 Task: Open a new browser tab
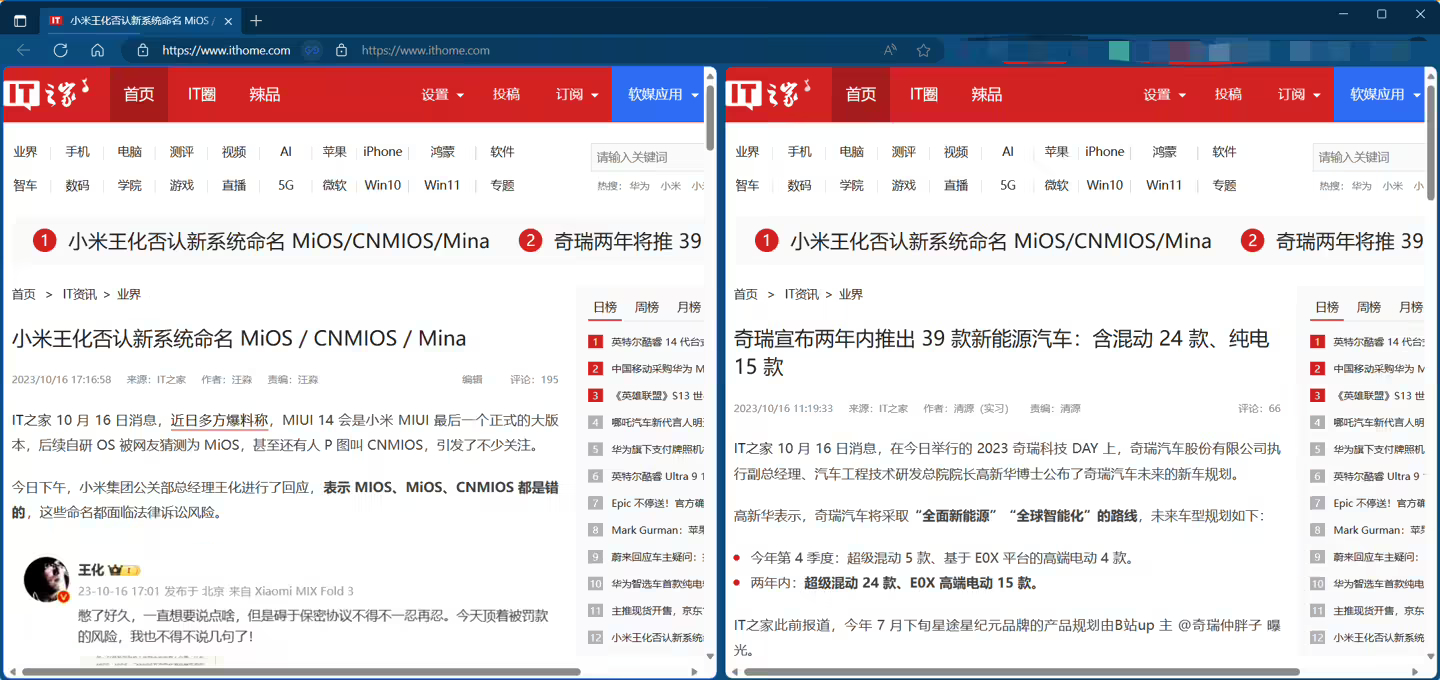coord(256,20)
